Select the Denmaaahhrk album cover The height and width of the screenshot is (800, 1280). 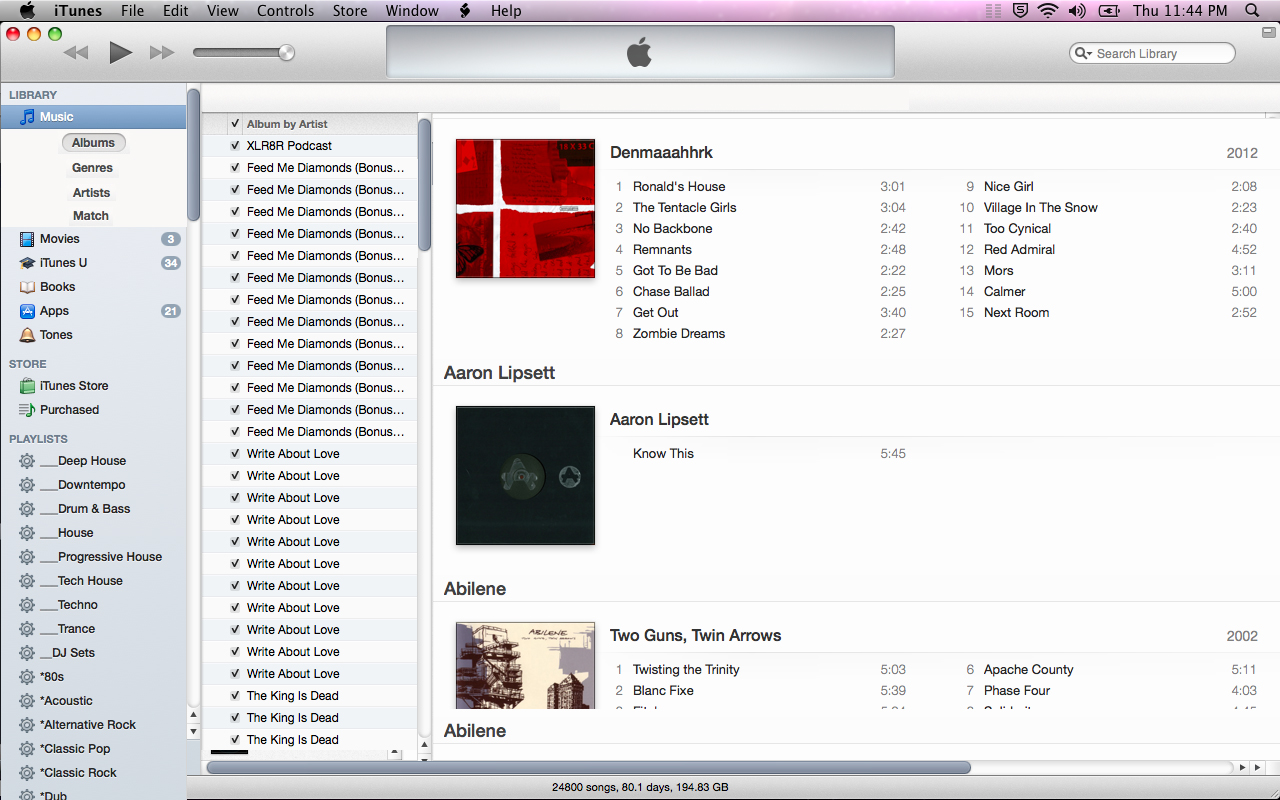pos(525,208)
